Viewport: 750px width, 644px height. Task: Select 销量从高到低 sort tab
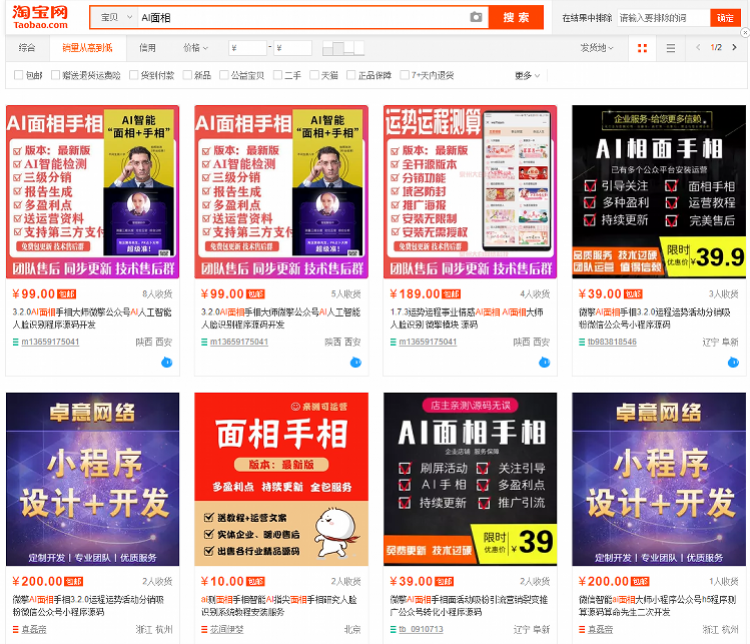pyautogui.click(x=88, y=48)
